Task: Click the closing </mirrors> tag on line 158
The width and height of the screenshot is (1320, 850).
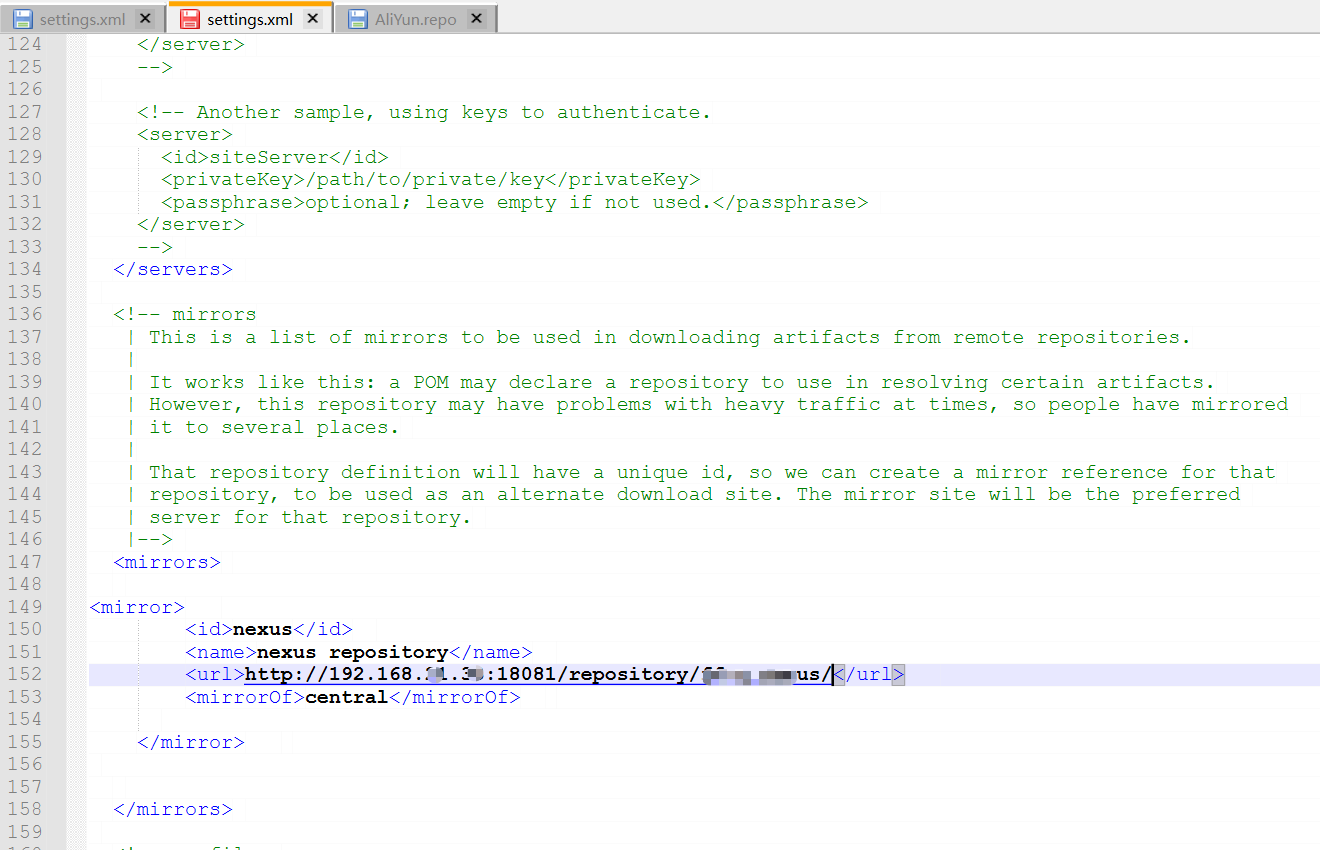Action: (173, 809)
